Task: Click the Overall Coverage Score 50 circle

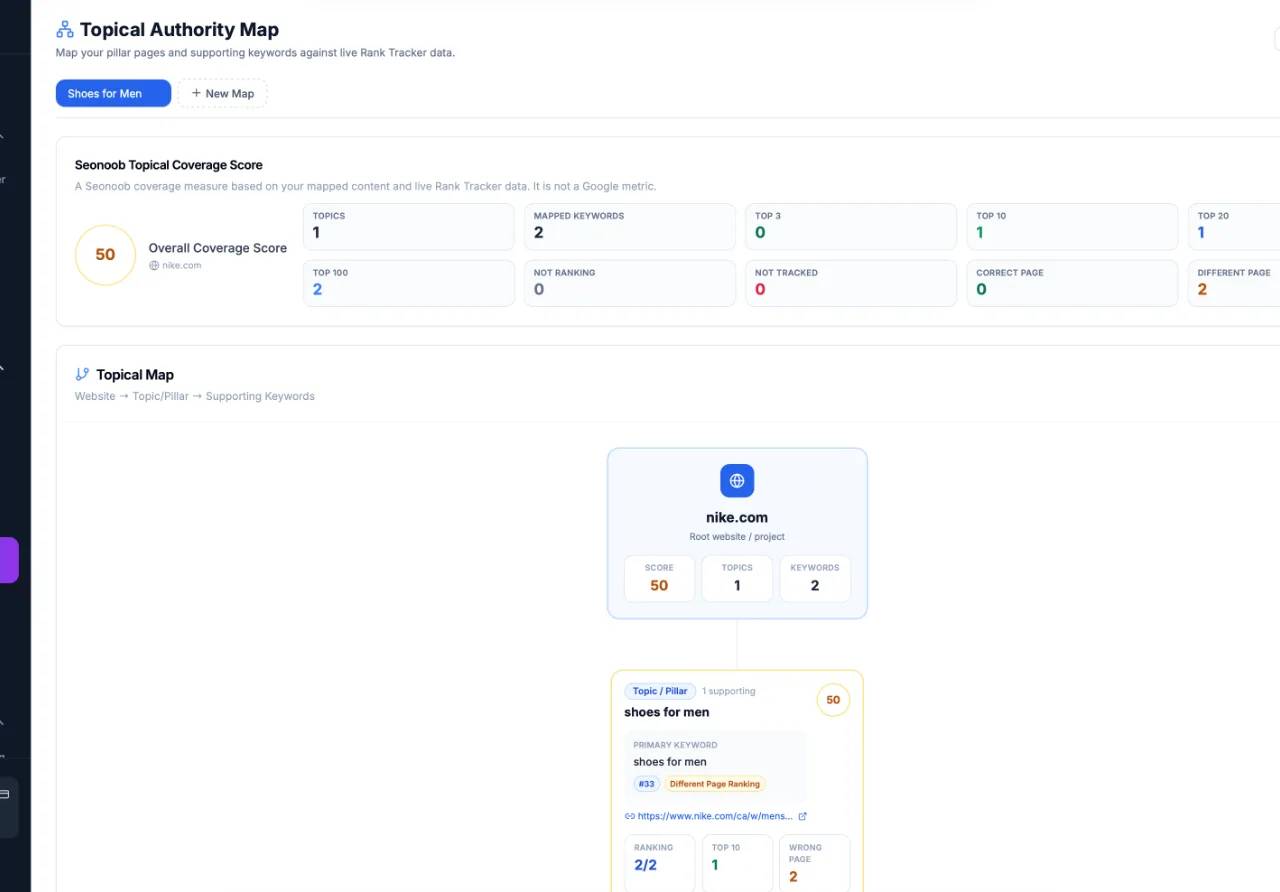Action: click(105, 255)
